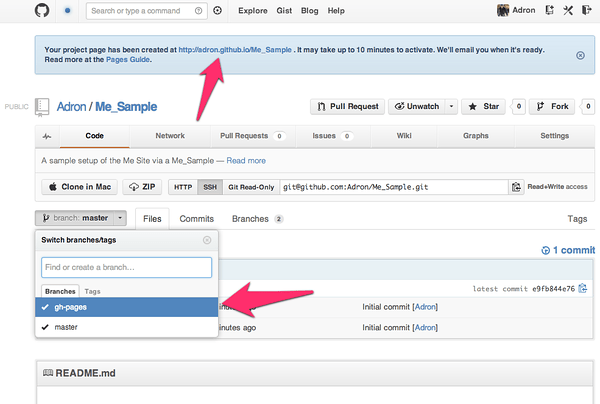Open Help in top navigation

click(x=336, y=11)
